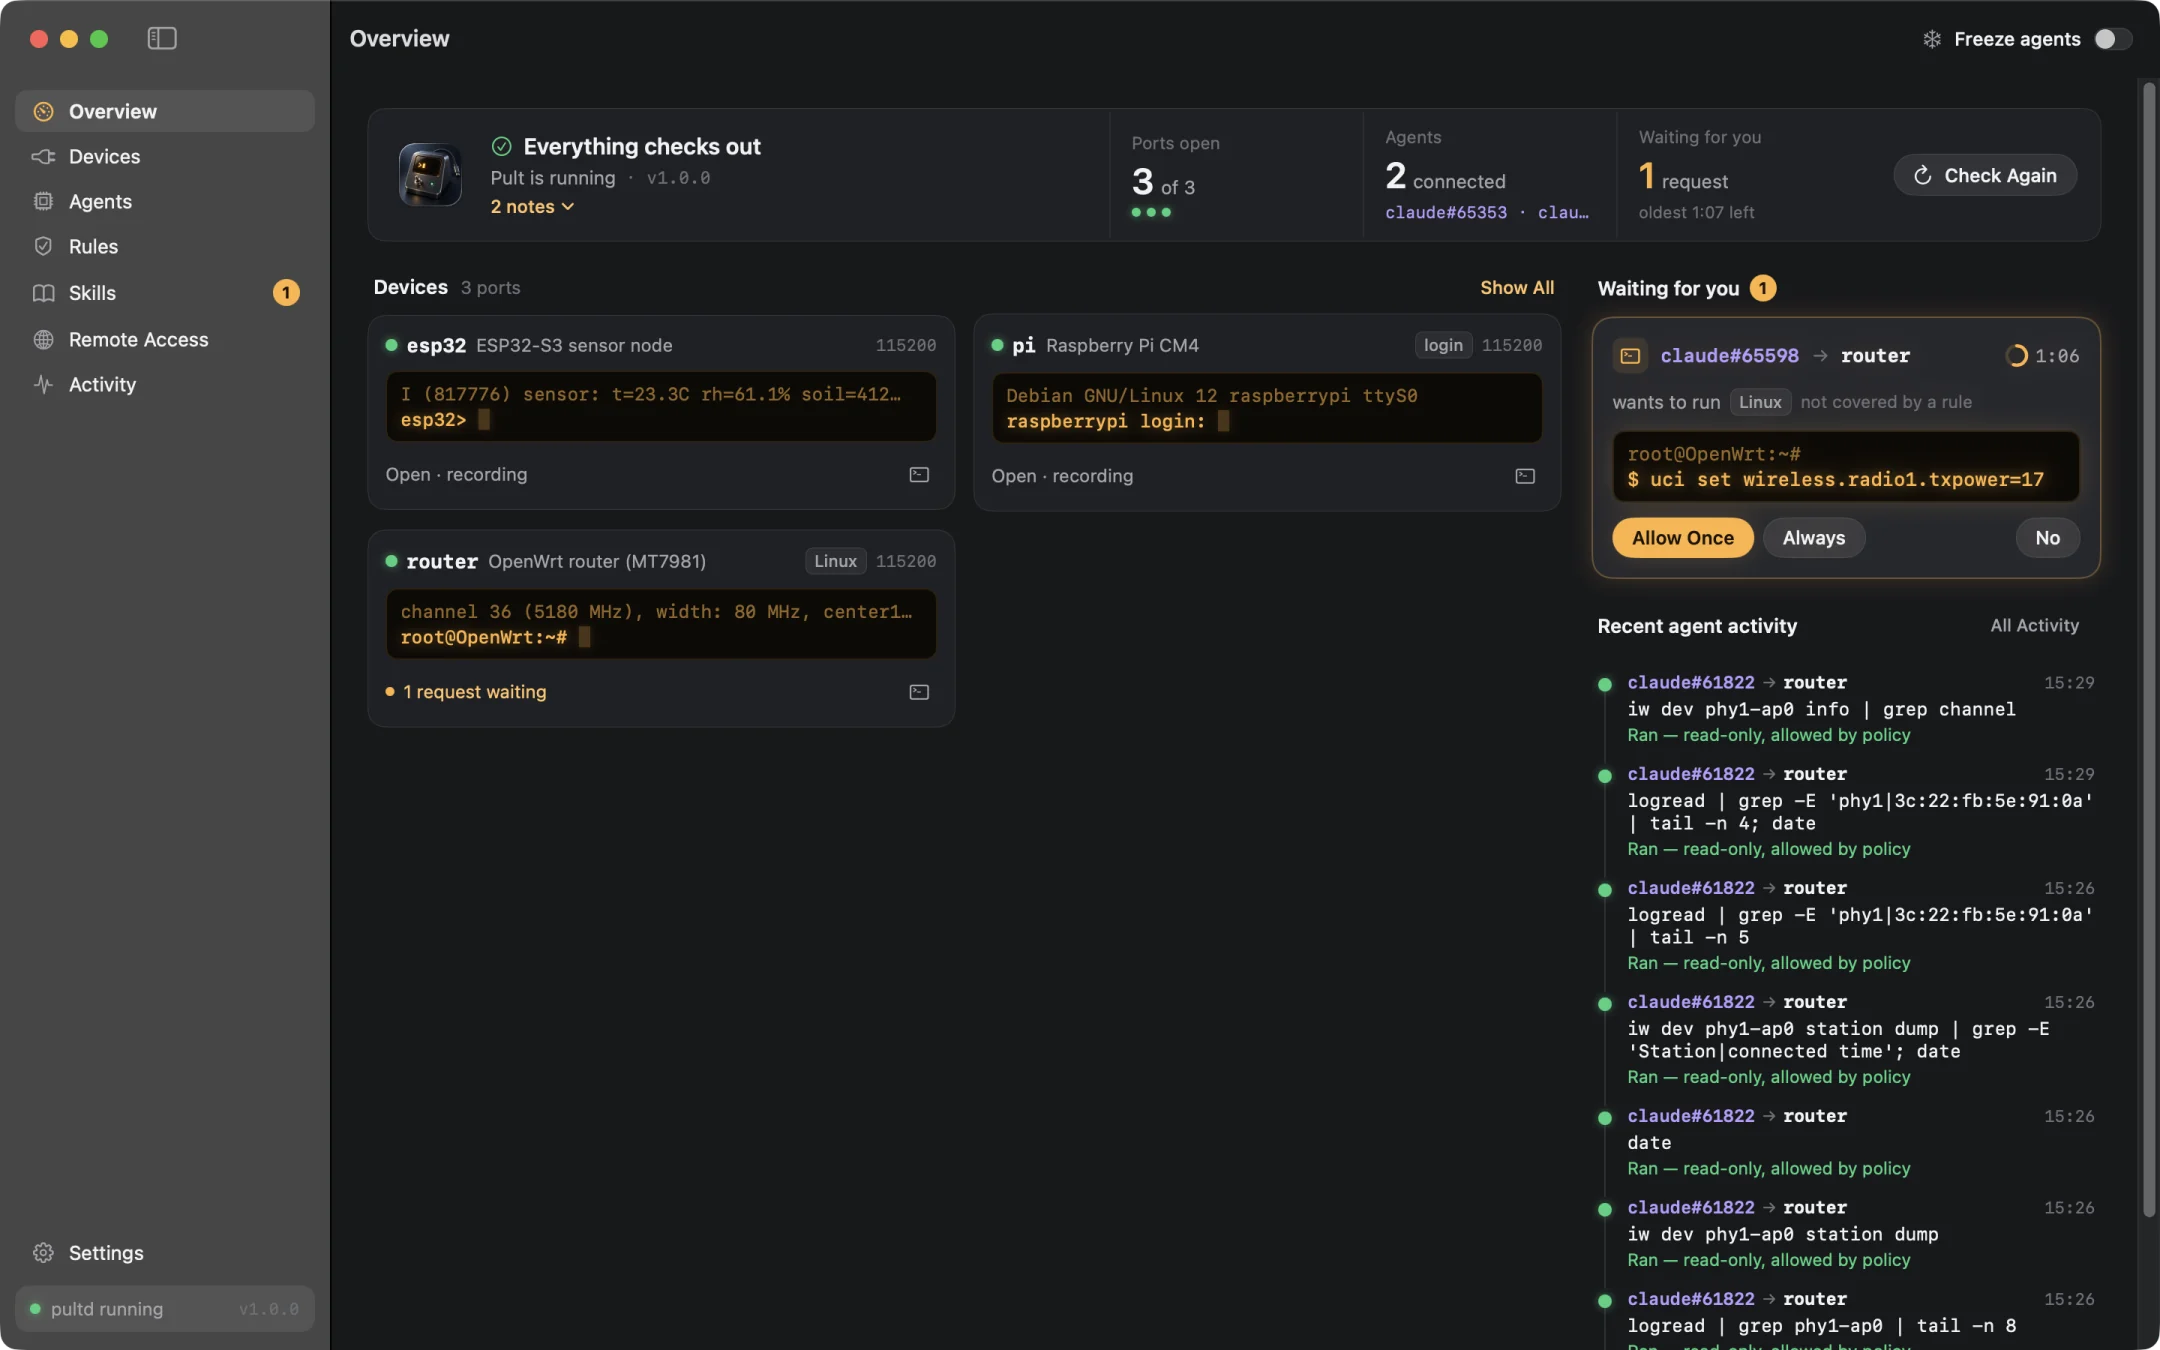2160x1350 pixels.
Task: Click the Rules shield icon
Action: pos(43,246)
